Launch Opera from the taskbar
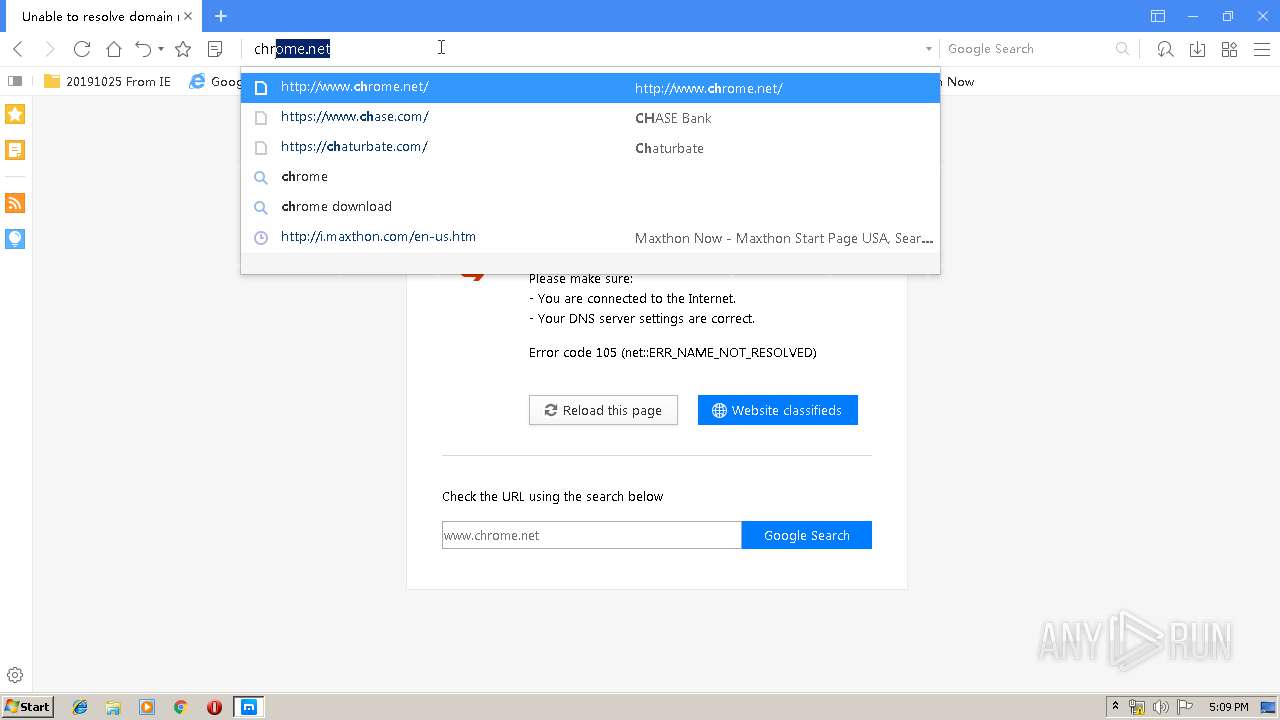The image size is (1280, 720). click(214, 707)
